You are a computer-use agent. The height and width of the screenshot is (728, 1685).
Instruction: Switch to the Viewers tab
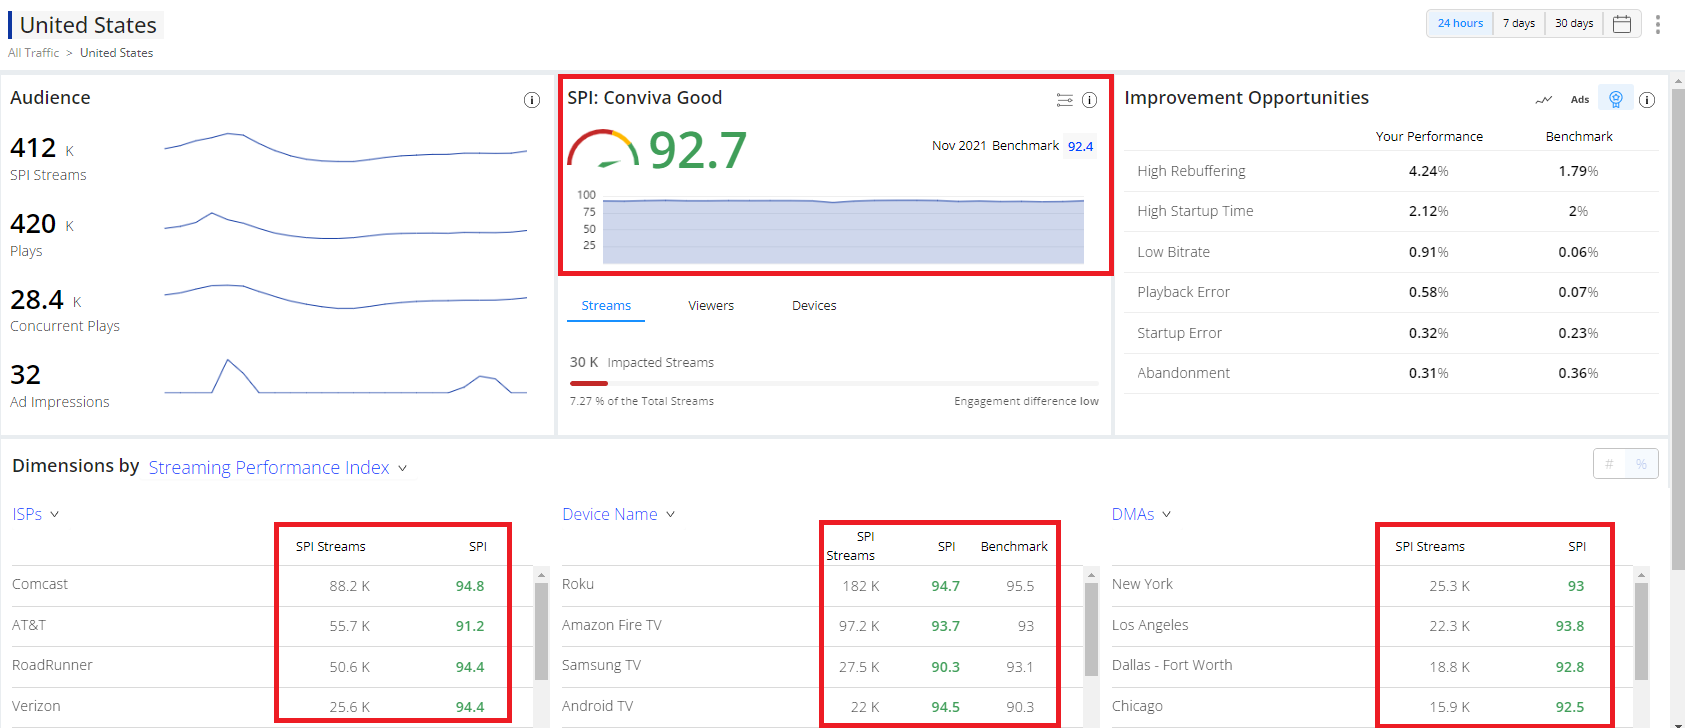[x=711, y=306]
